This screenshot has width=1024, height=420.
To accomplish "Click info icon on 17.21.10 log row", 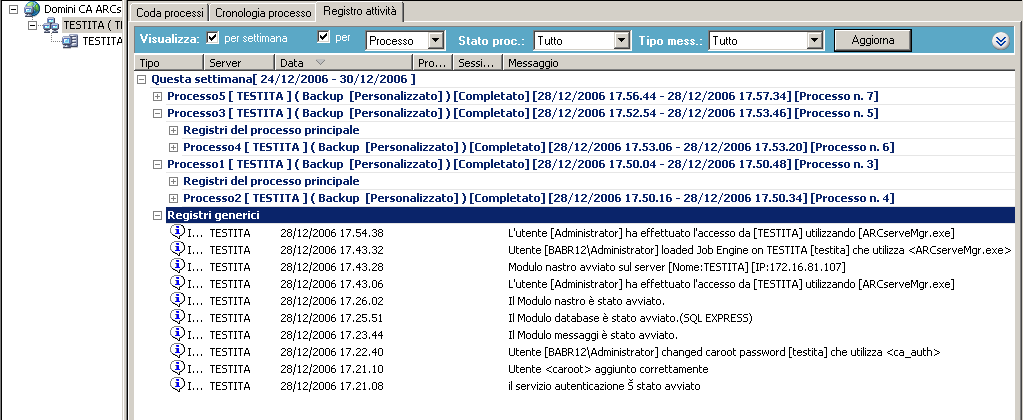I will [178, 368].
